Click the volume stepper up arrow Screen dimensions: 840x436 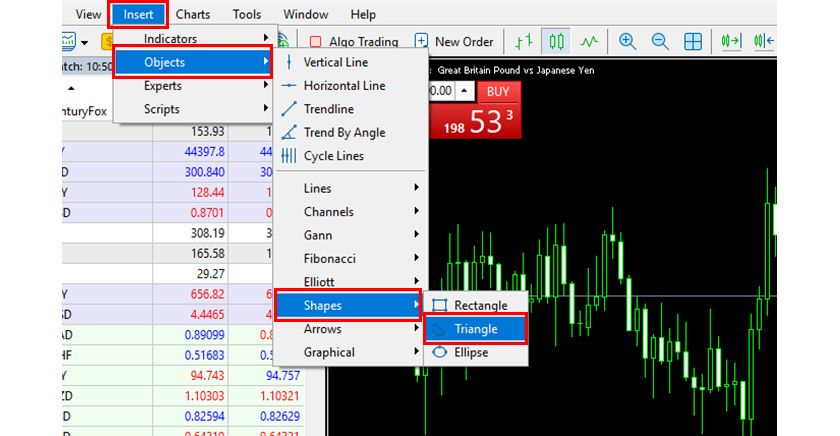click(x=464, y=91)
